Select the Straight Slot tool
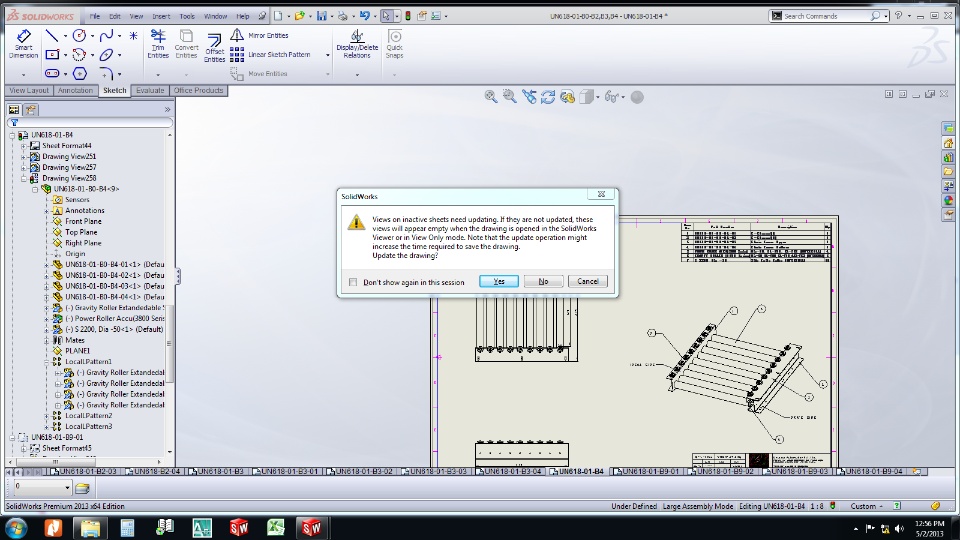The width and height of the screenshot is (960, 540). pyautogui.click(x=53, y=73)
